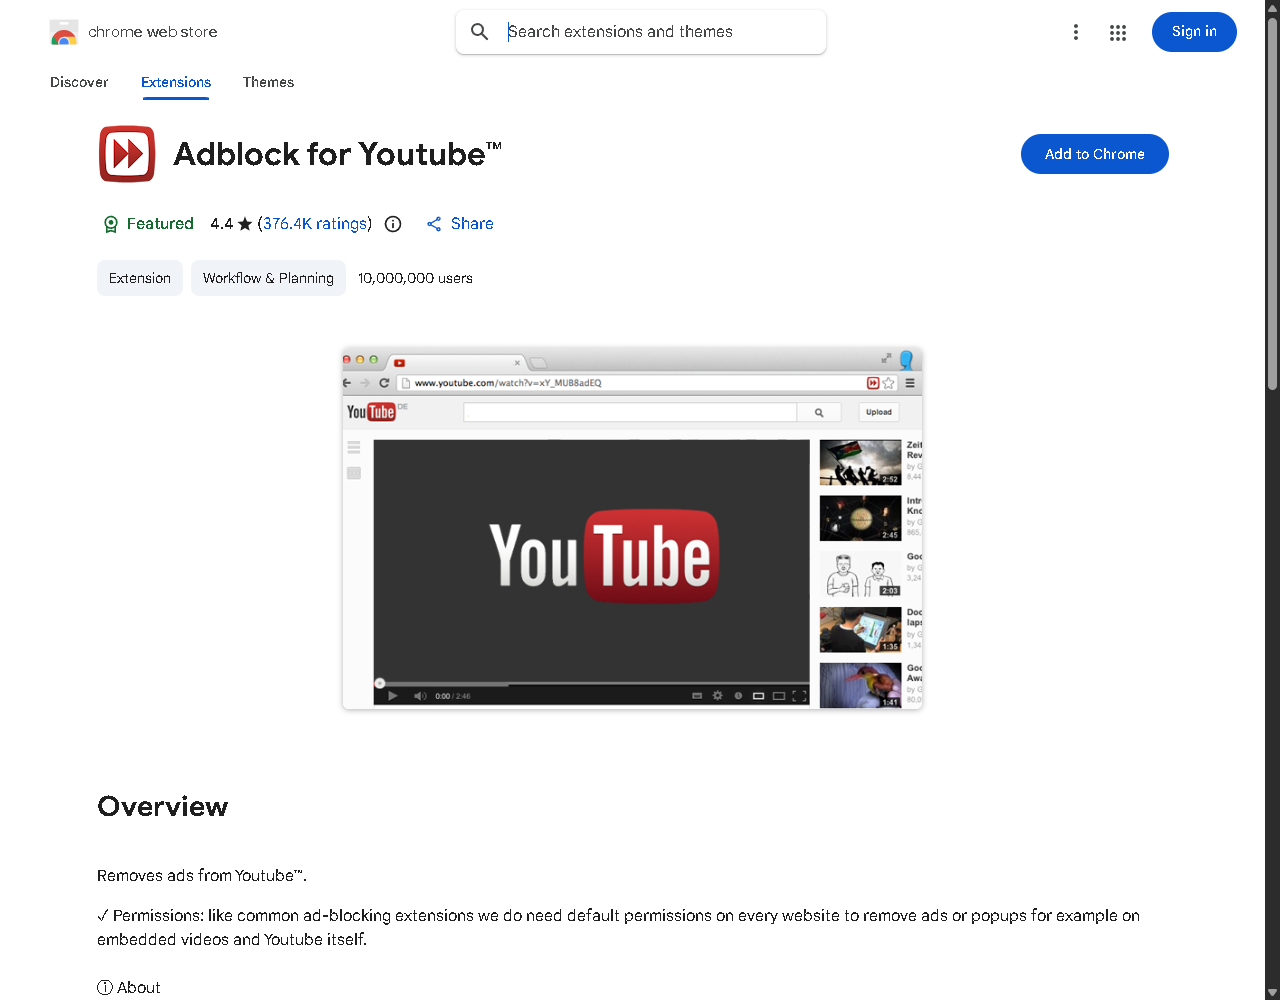Click the page vertical scrollbar

coord(1272,204)
